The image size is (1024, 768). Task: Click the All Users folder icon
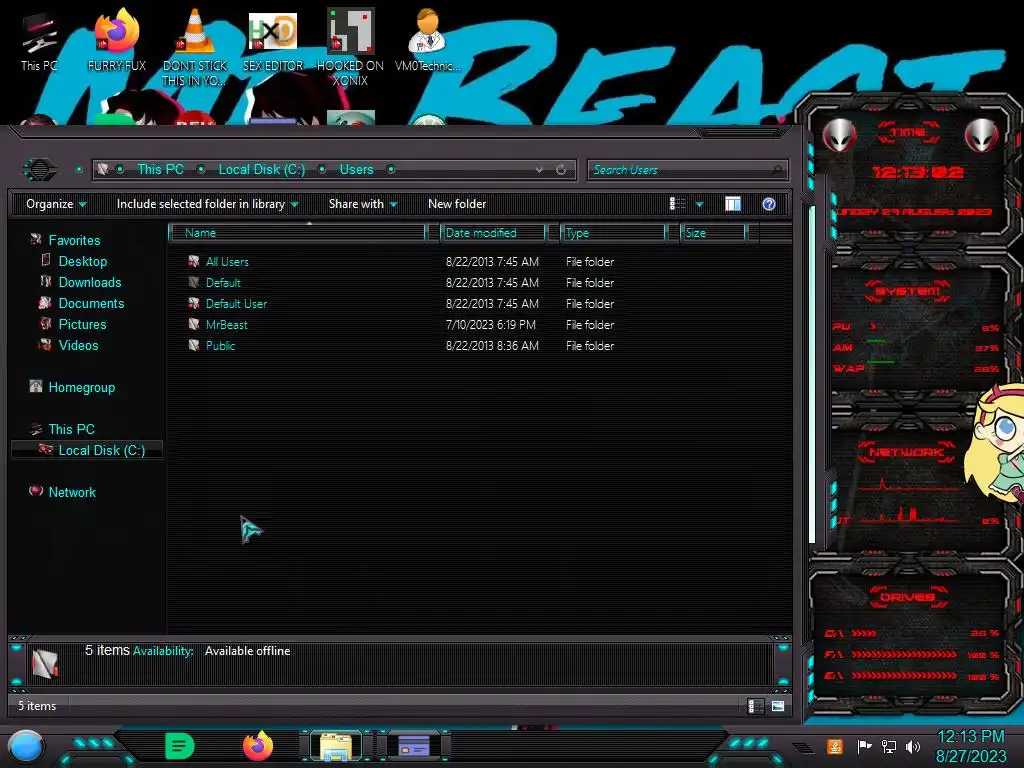193,262
